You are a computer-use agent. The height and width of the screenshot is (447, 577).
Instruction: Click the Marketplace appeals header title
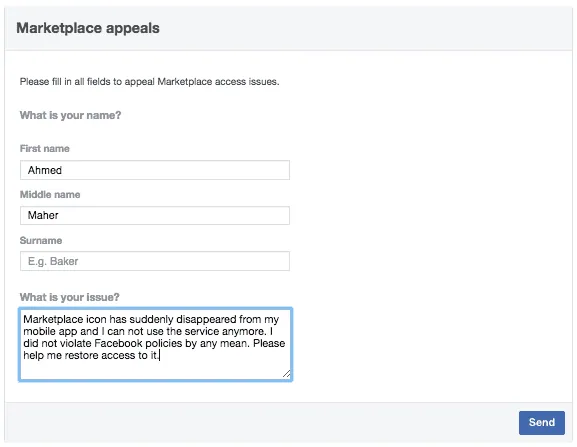pyautogui.click(x=88, y=28)
